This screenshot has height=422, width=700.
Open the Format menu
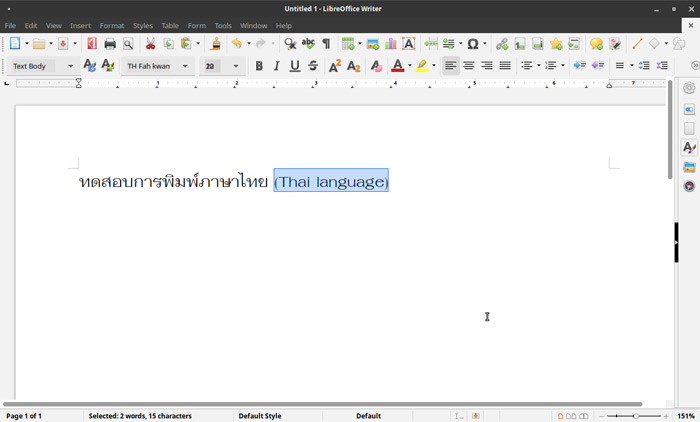pyautogui.click(x=111, y=25)
